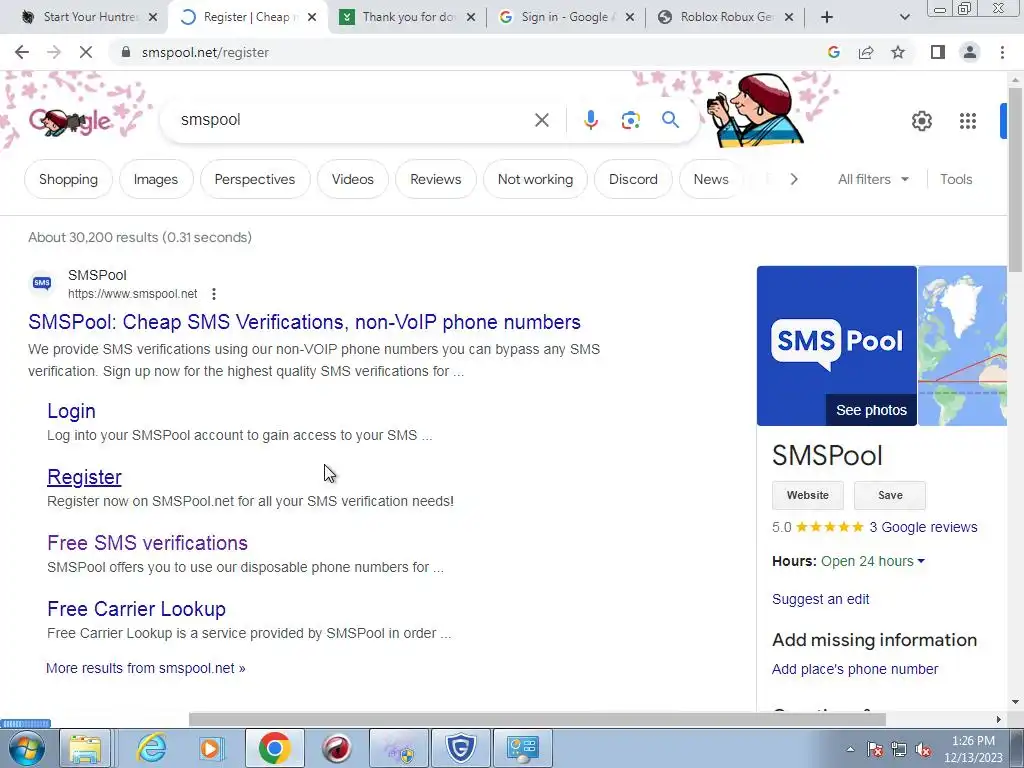View the SMSPool See photos thumbnail
Viewport: 1024px width, 768px height.
click(x=837, y=345)
